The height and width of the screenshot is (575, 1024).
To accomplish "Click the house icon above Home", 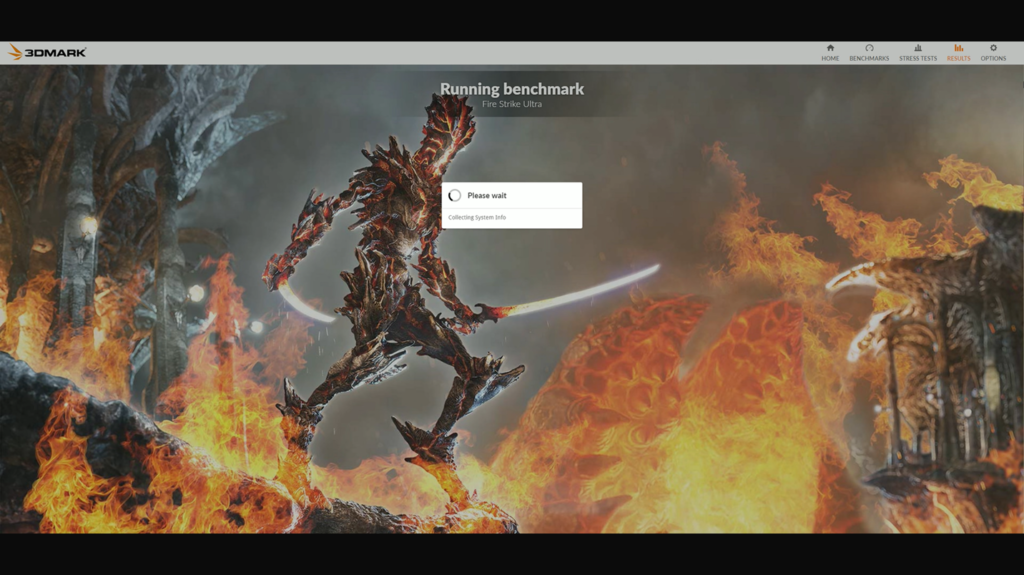I will [x=830, y=47].
